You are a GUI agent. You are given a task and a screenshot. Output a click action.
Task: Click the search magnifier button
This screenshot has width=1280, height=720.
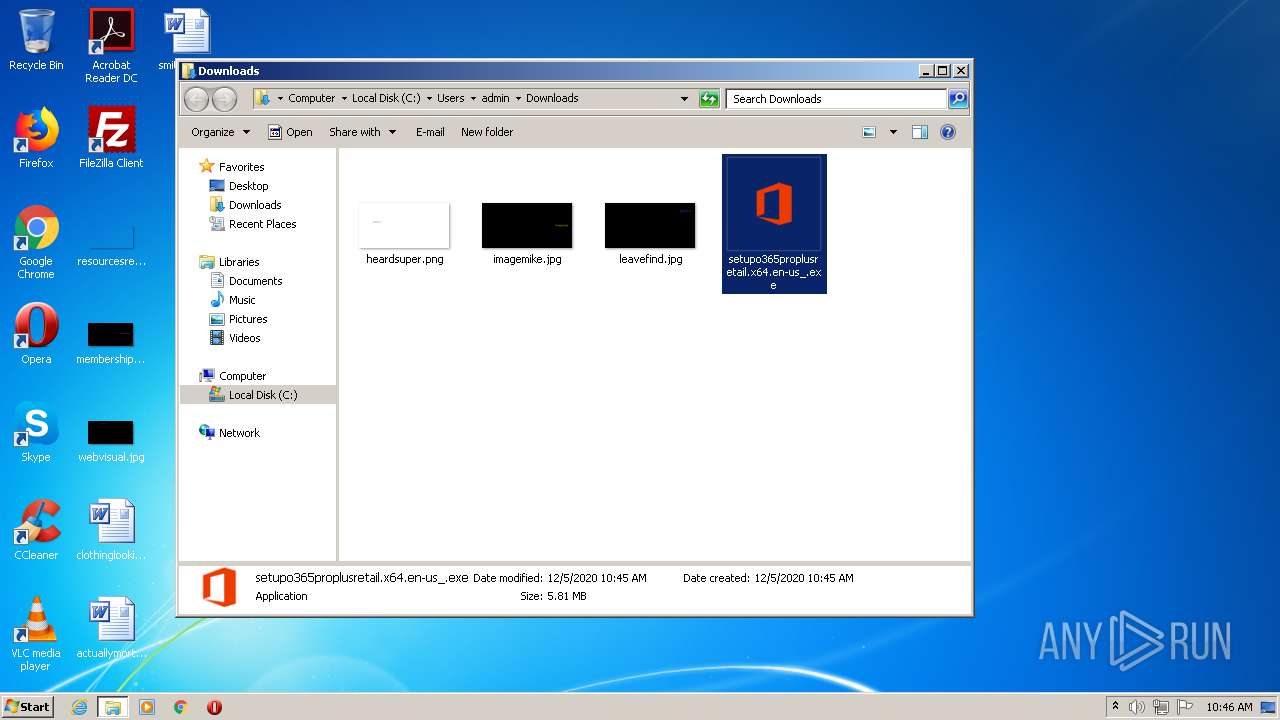point(958,98)
